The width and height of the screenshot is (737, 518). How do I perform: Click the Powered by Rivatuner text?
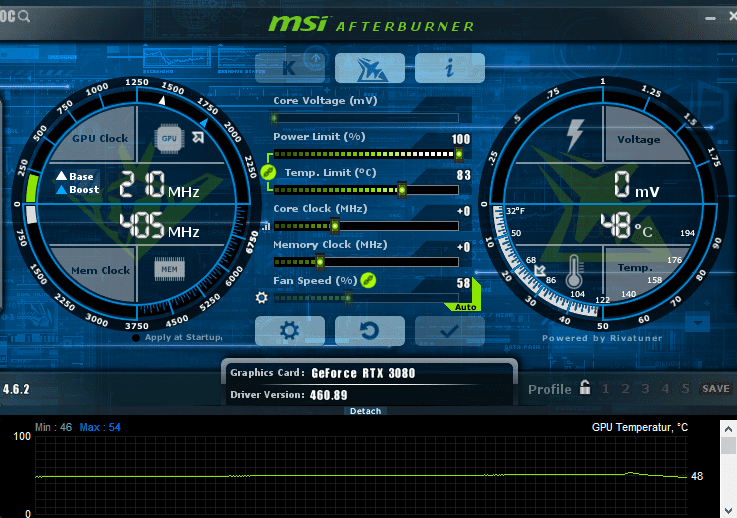click(x=602, y=338)
